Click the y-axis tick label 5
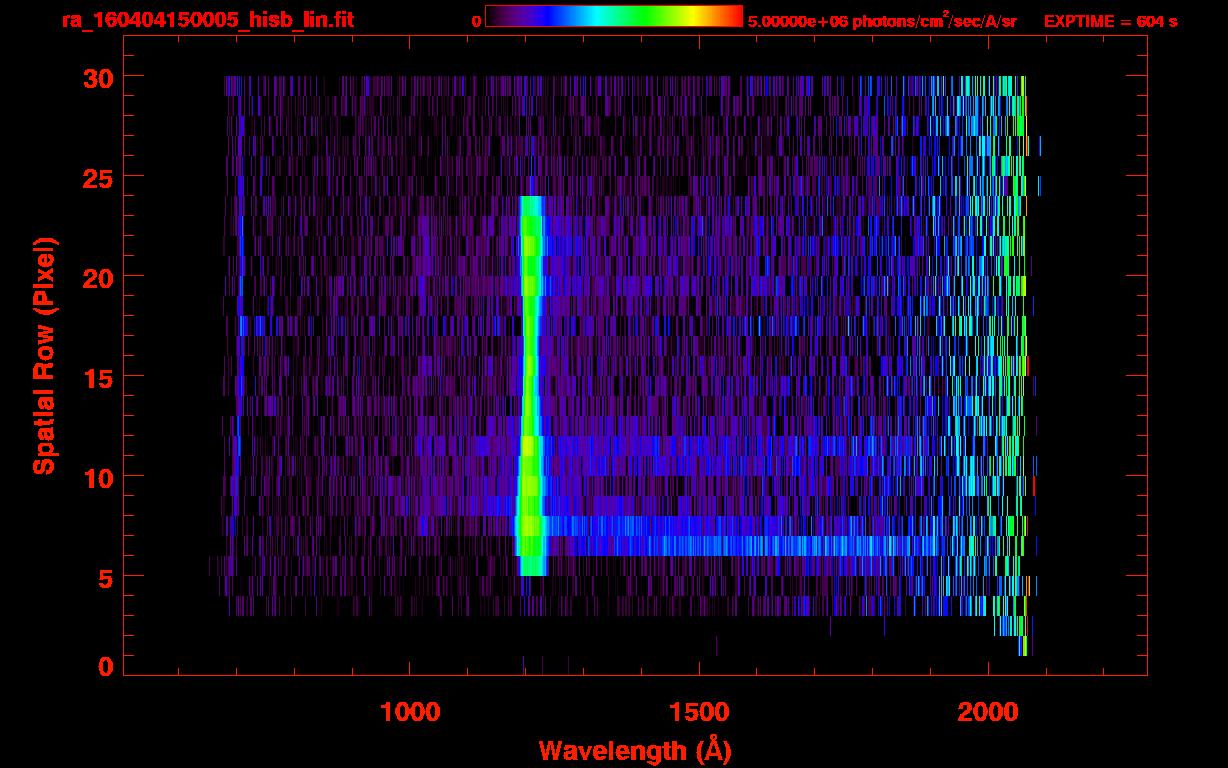This screenshot has width=1228, height=768. pos(105,577)
